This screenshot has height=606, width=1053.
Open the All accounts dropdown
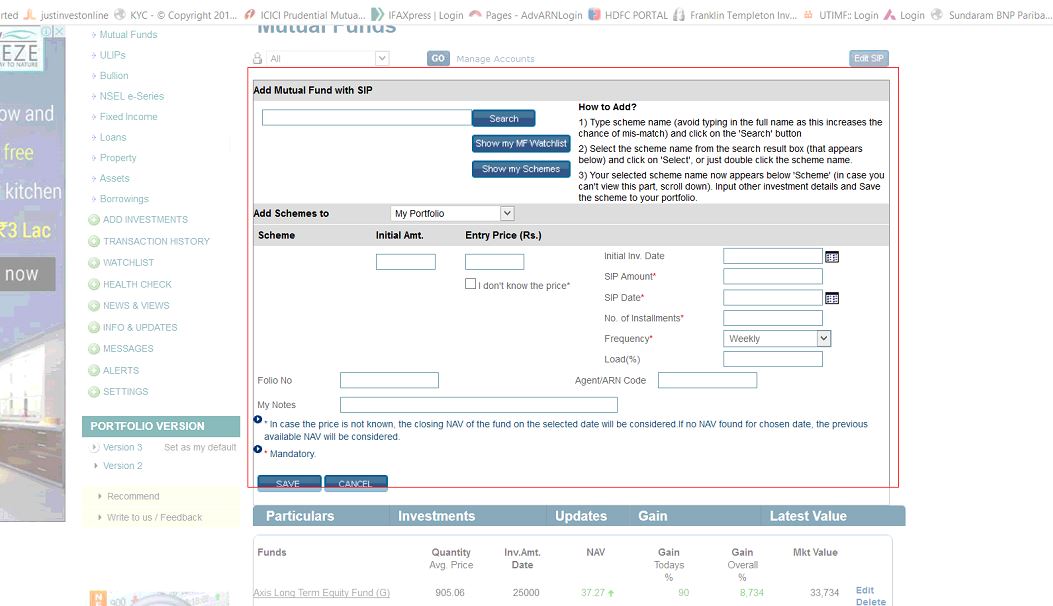[x=381, y=59]
